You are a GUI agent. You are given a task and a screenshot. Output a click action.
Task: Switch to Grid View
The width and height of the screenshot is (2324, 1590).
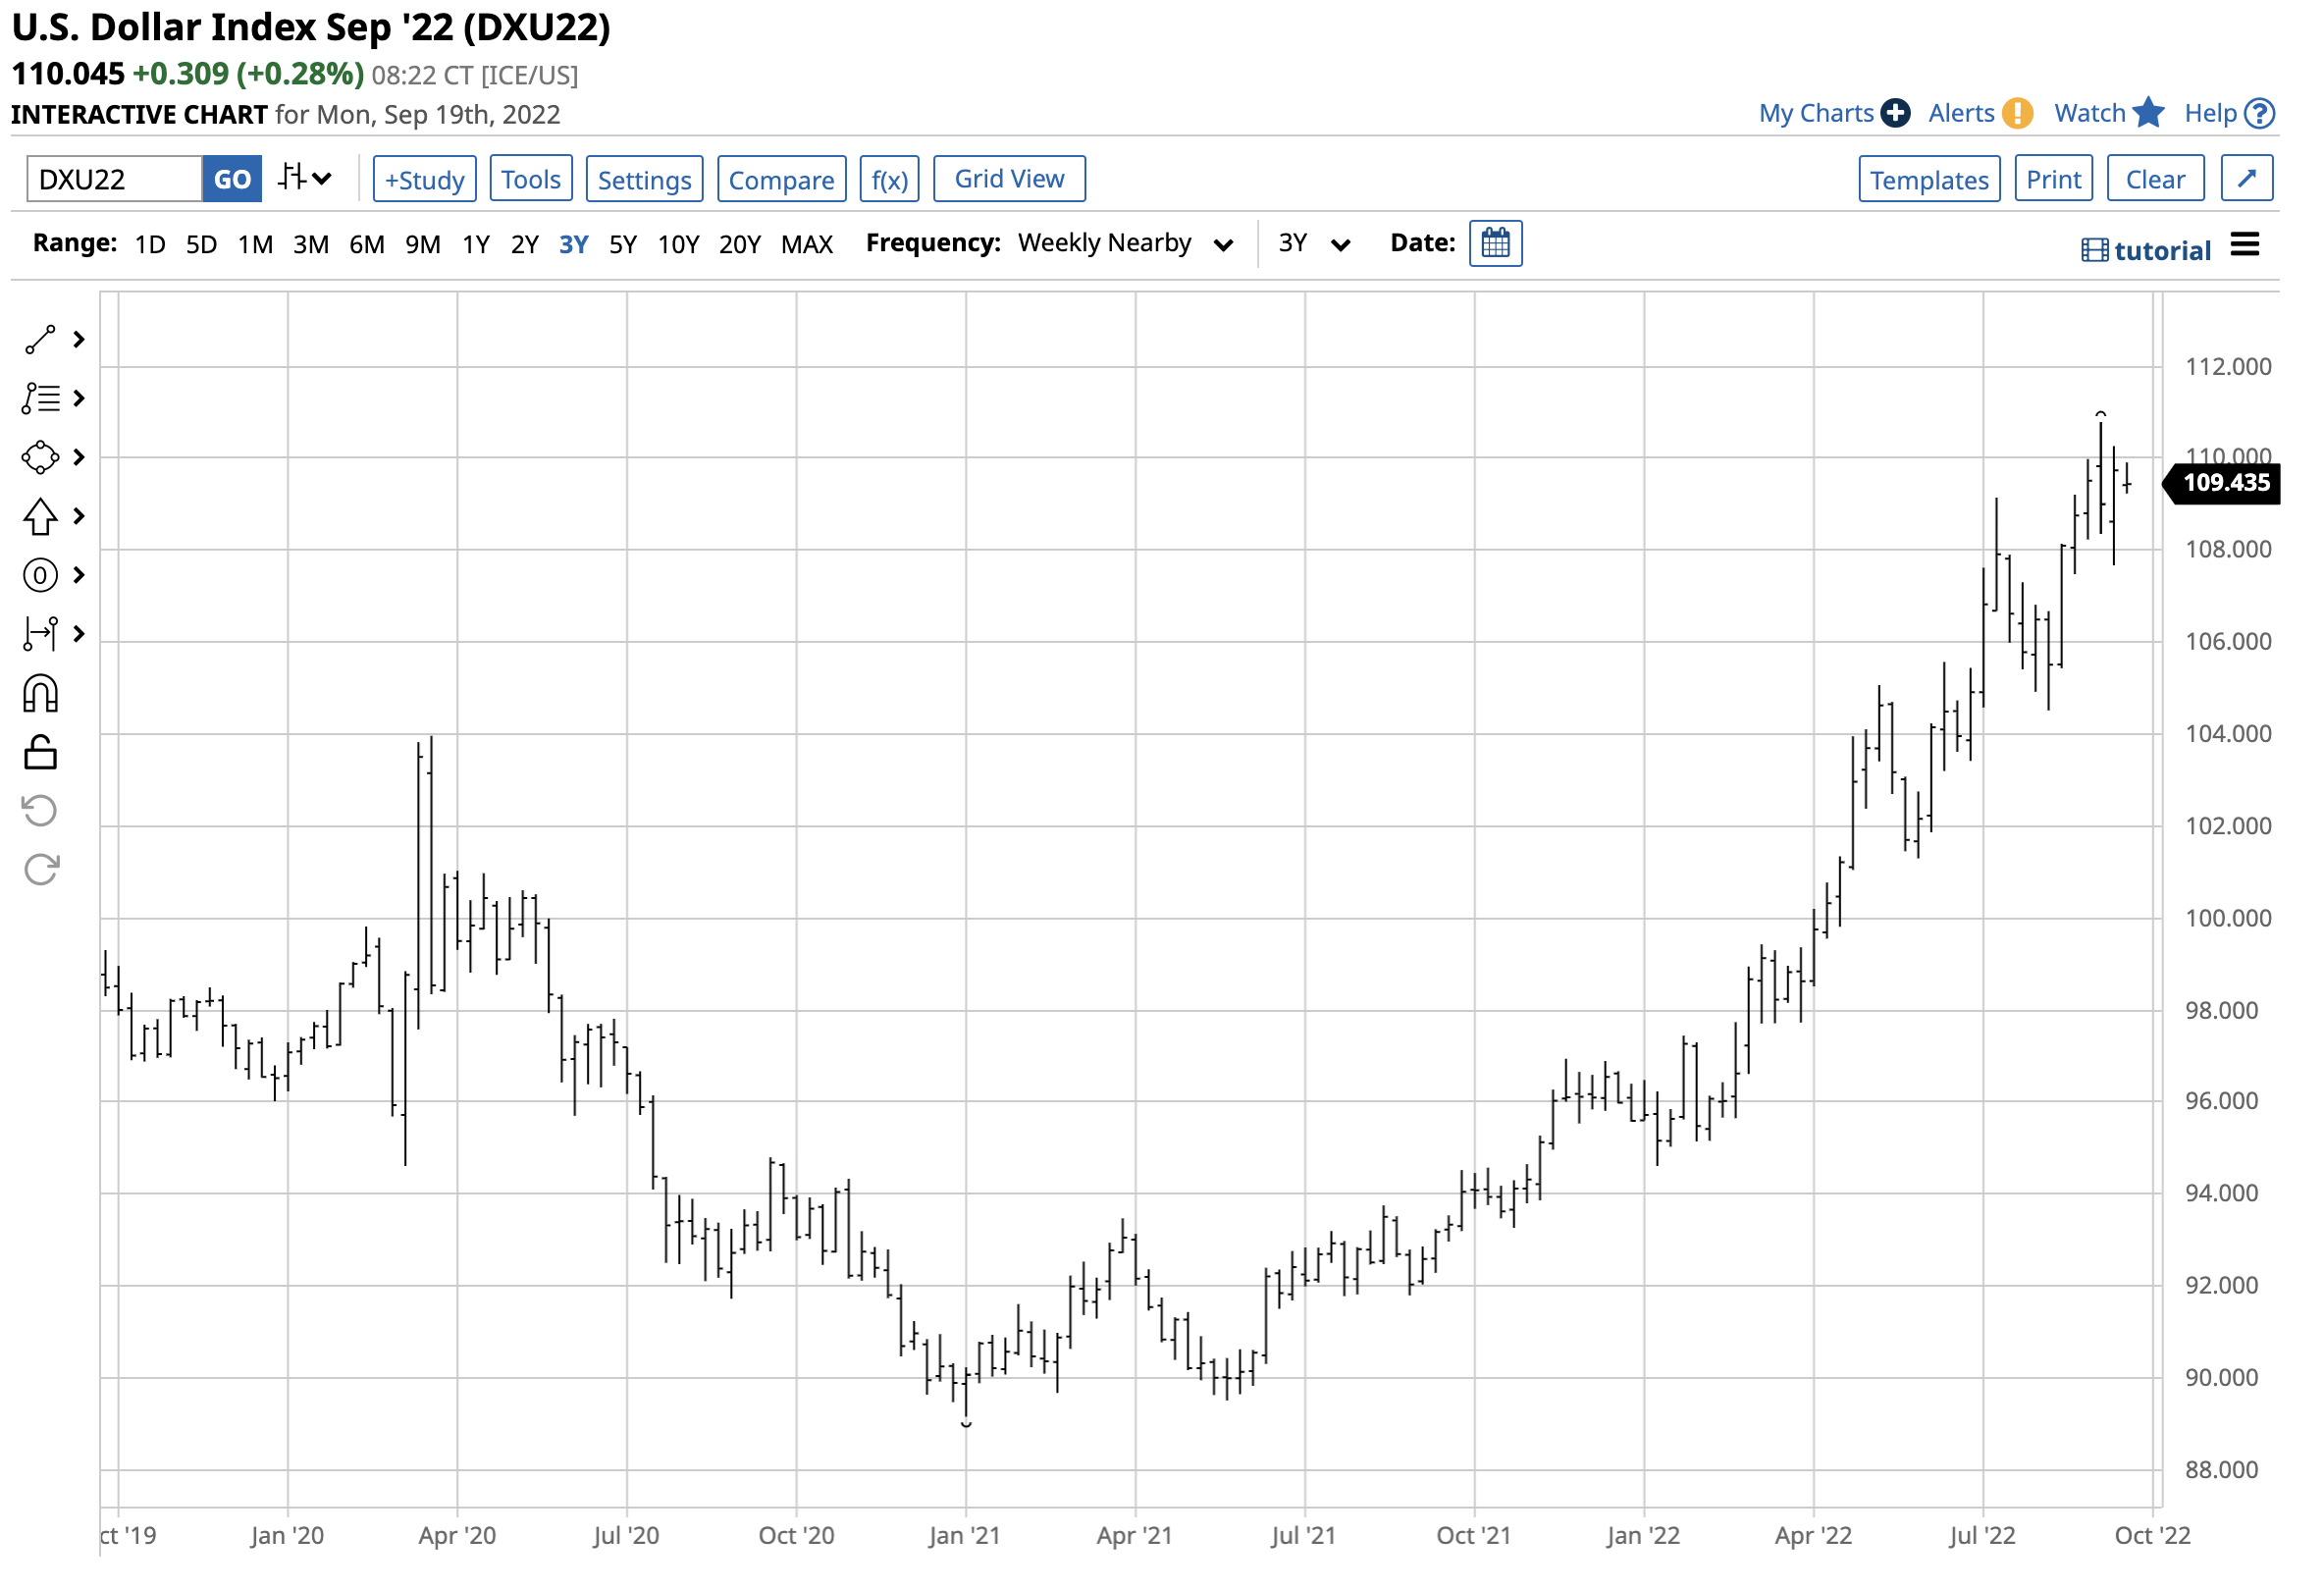click(x=1011, y=179)
